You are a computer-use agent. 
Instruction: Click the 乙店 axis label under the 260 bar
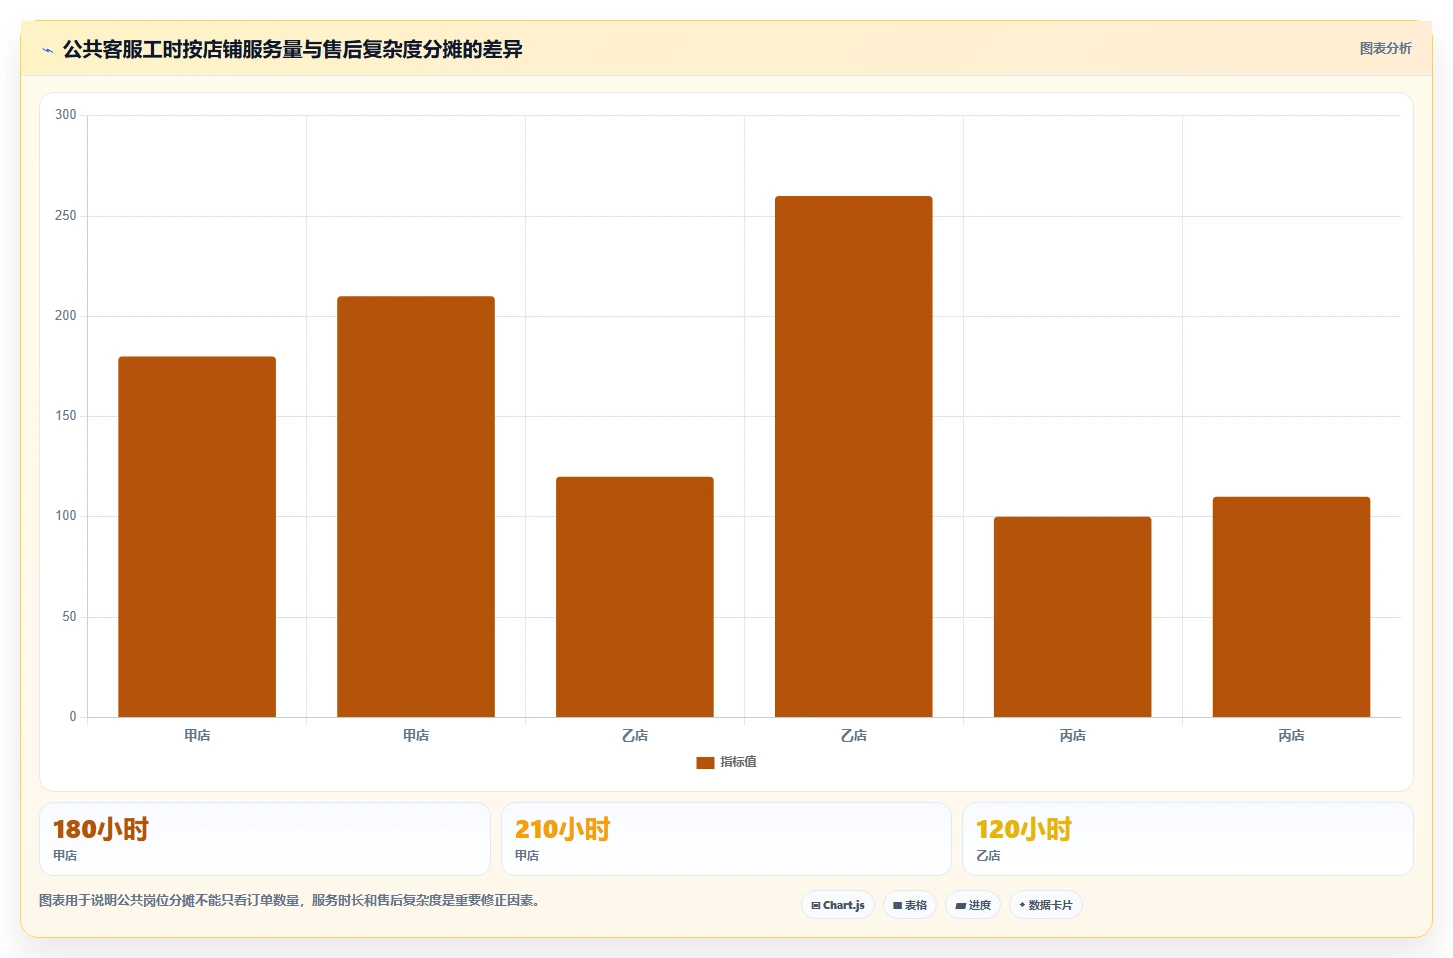pyautogui.click(x=854, y=735)
